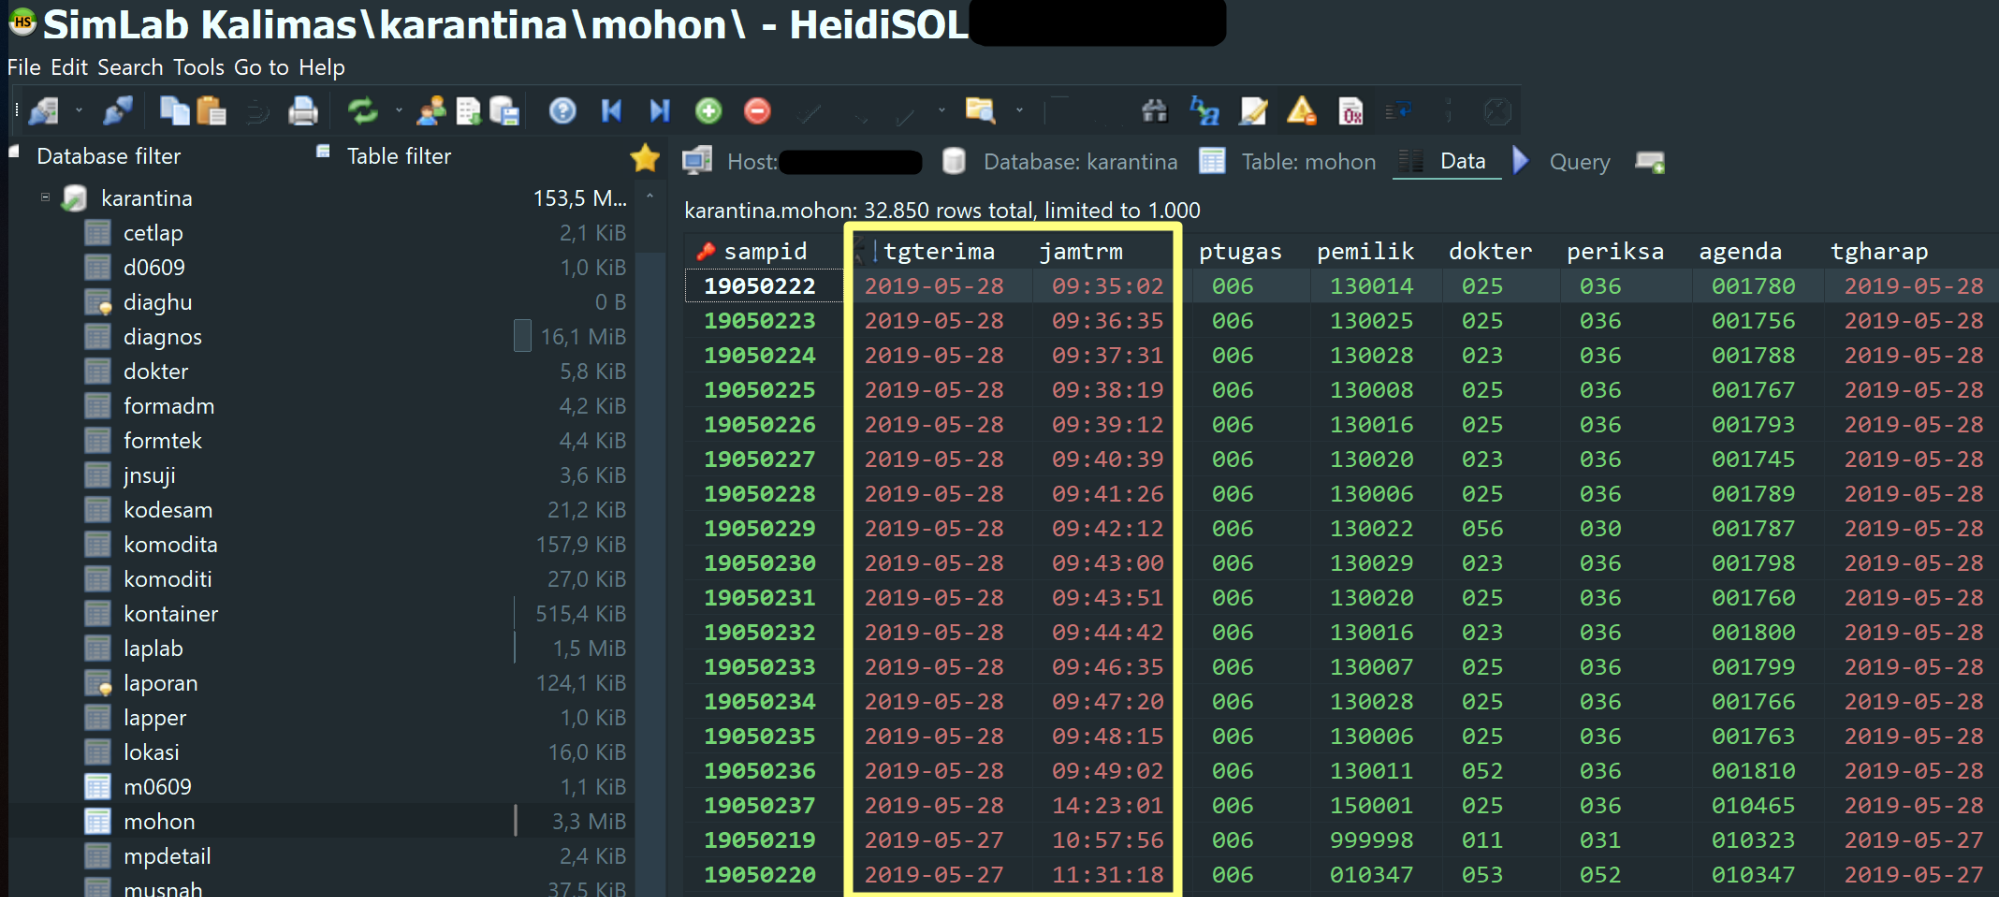Open the Tools menu

(198, 67)
